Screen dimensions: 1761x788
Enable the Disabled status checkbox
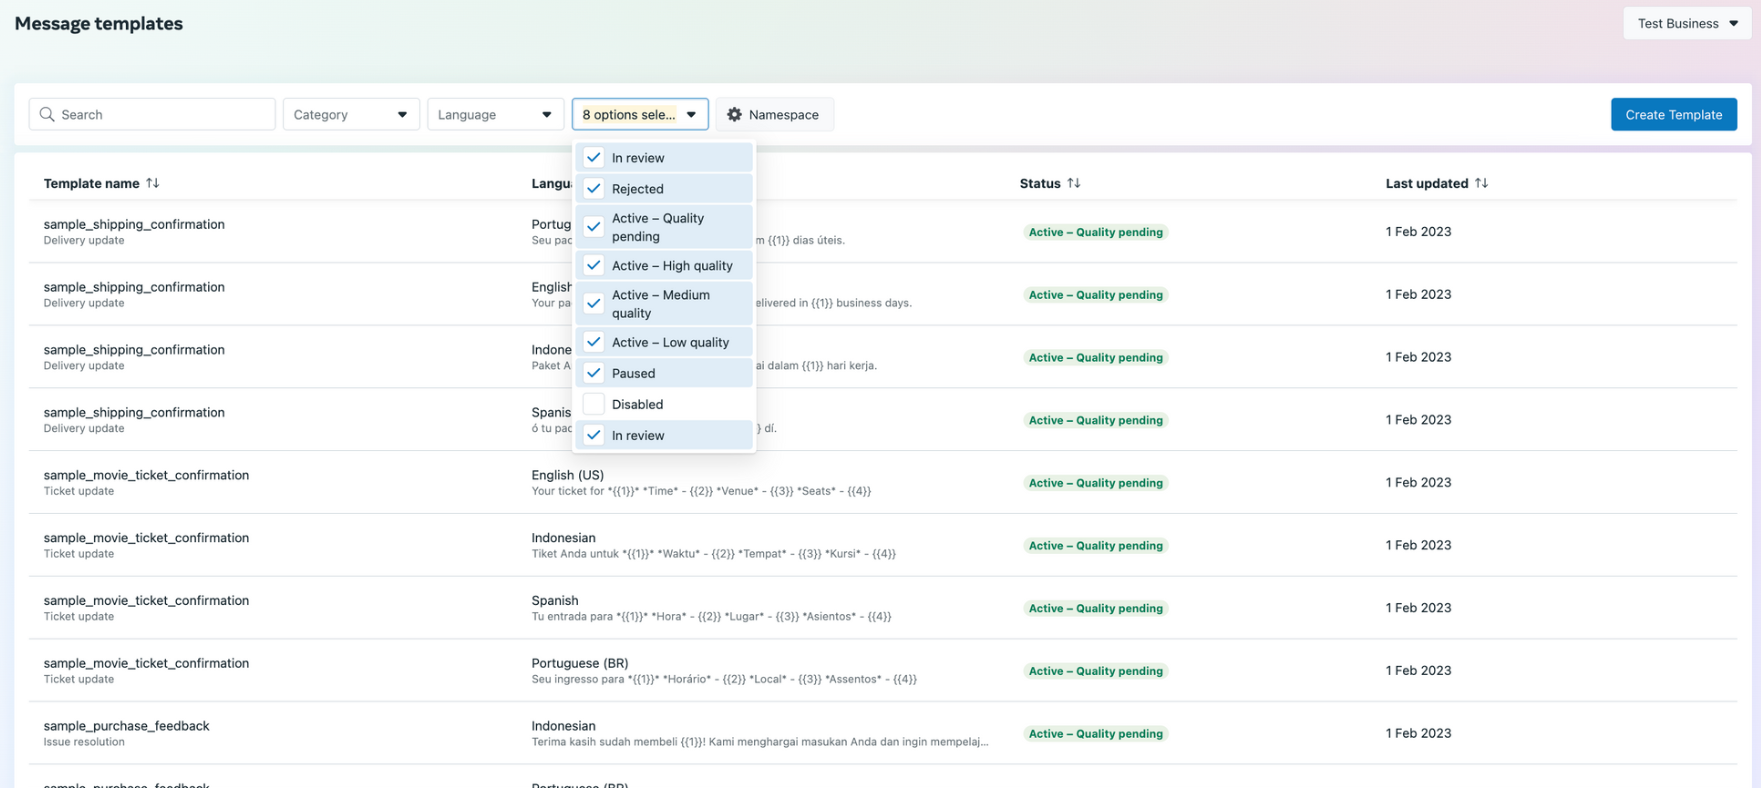[x=594, y=404]
